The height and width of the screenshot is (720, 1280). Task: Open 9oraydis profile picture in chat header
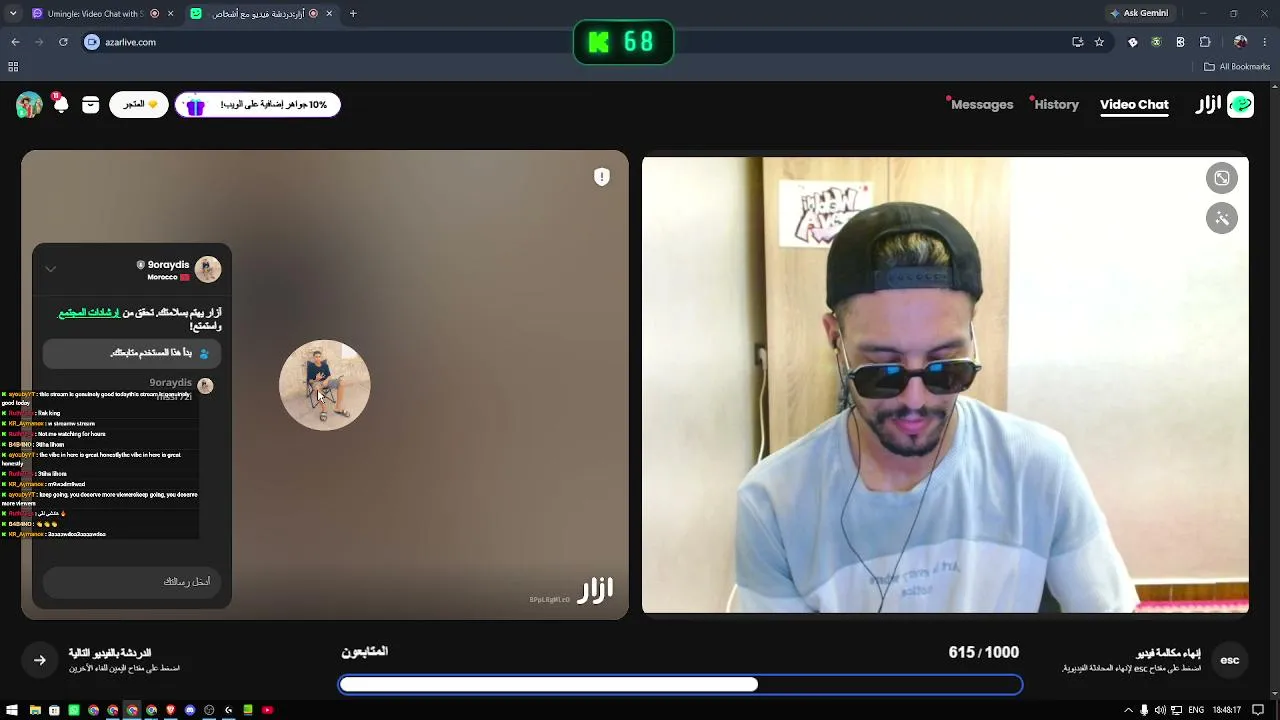pos(208,269)
